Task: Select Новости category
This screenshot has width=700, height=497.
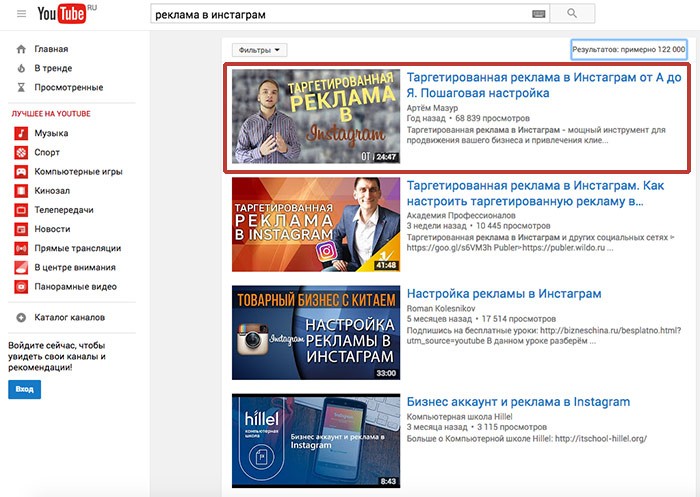Action: [52, 229]
